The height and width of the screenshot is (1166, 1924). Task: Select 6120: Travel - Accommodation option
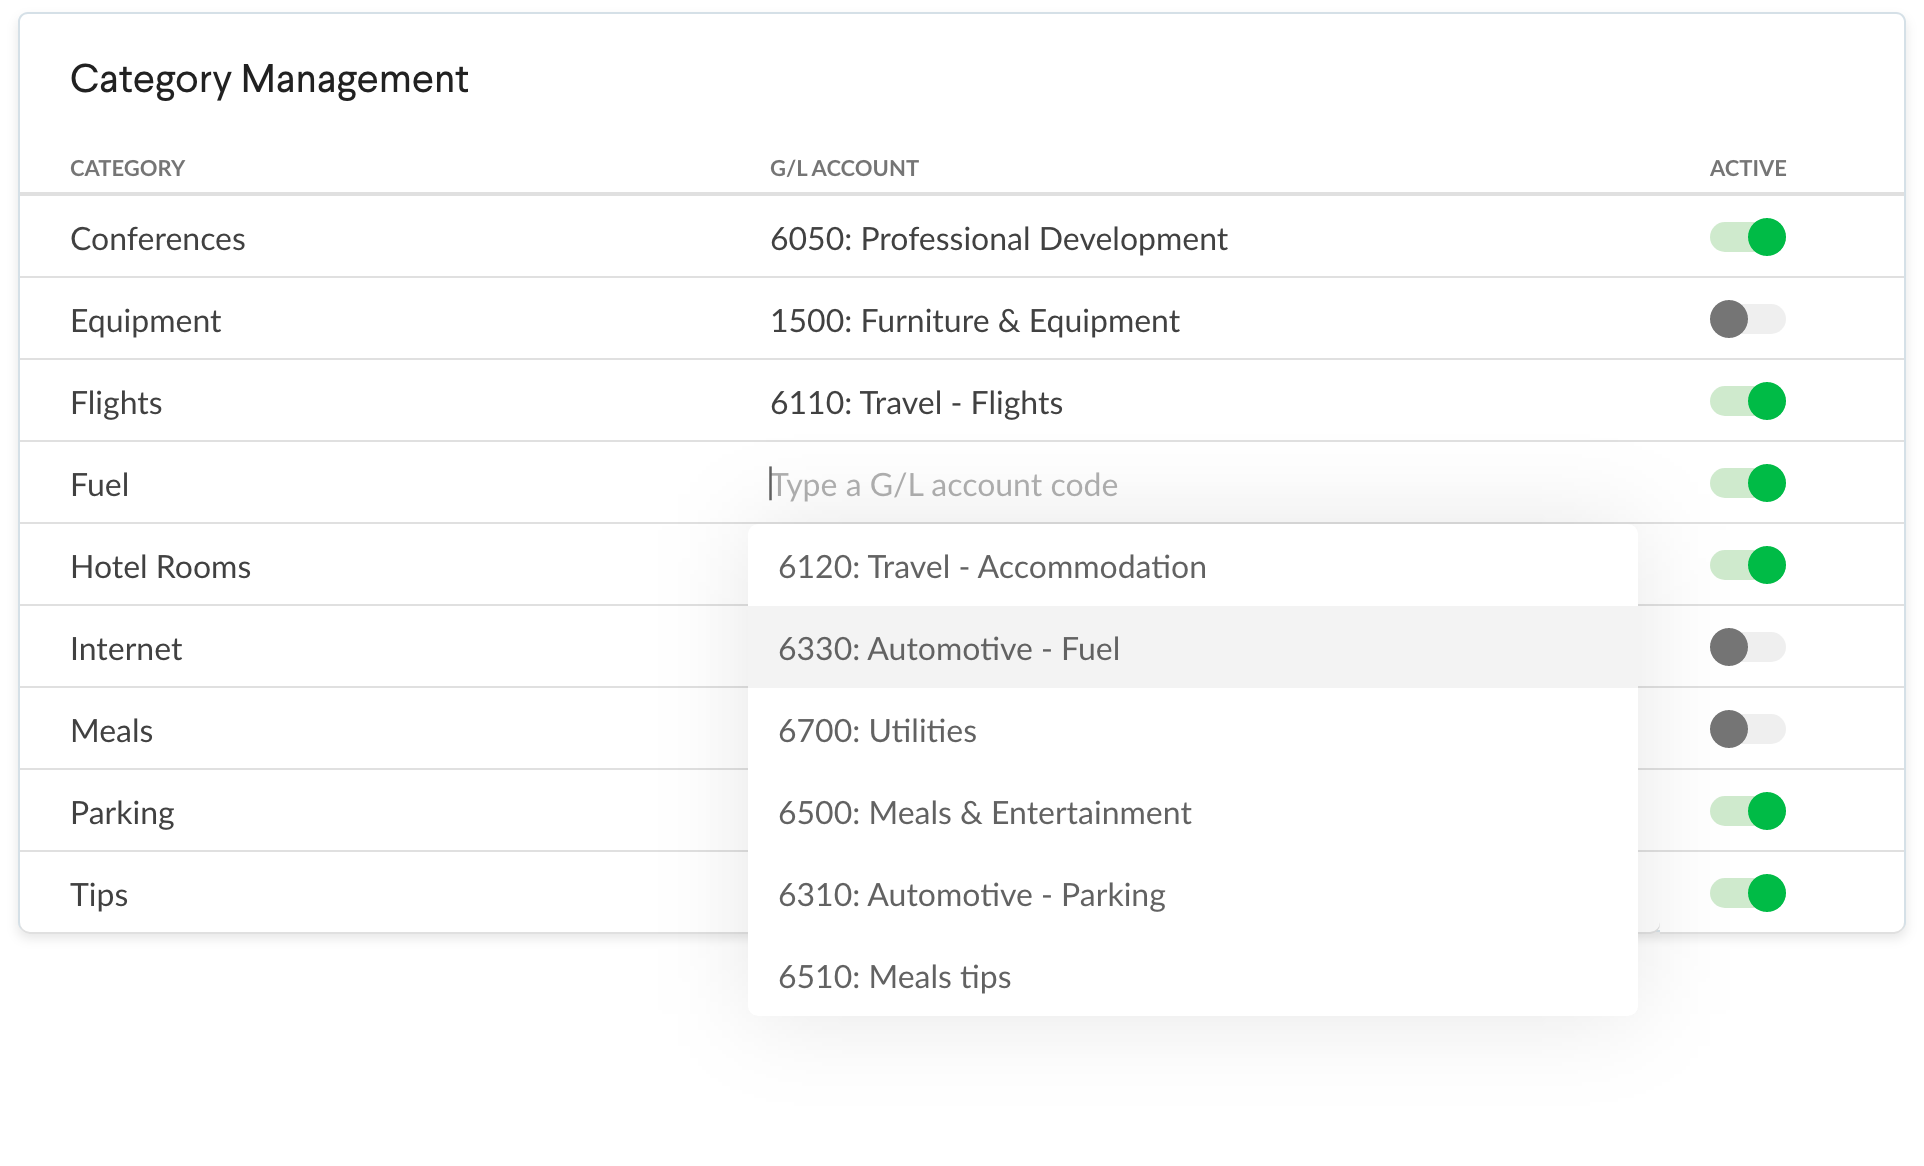(992, 567)
